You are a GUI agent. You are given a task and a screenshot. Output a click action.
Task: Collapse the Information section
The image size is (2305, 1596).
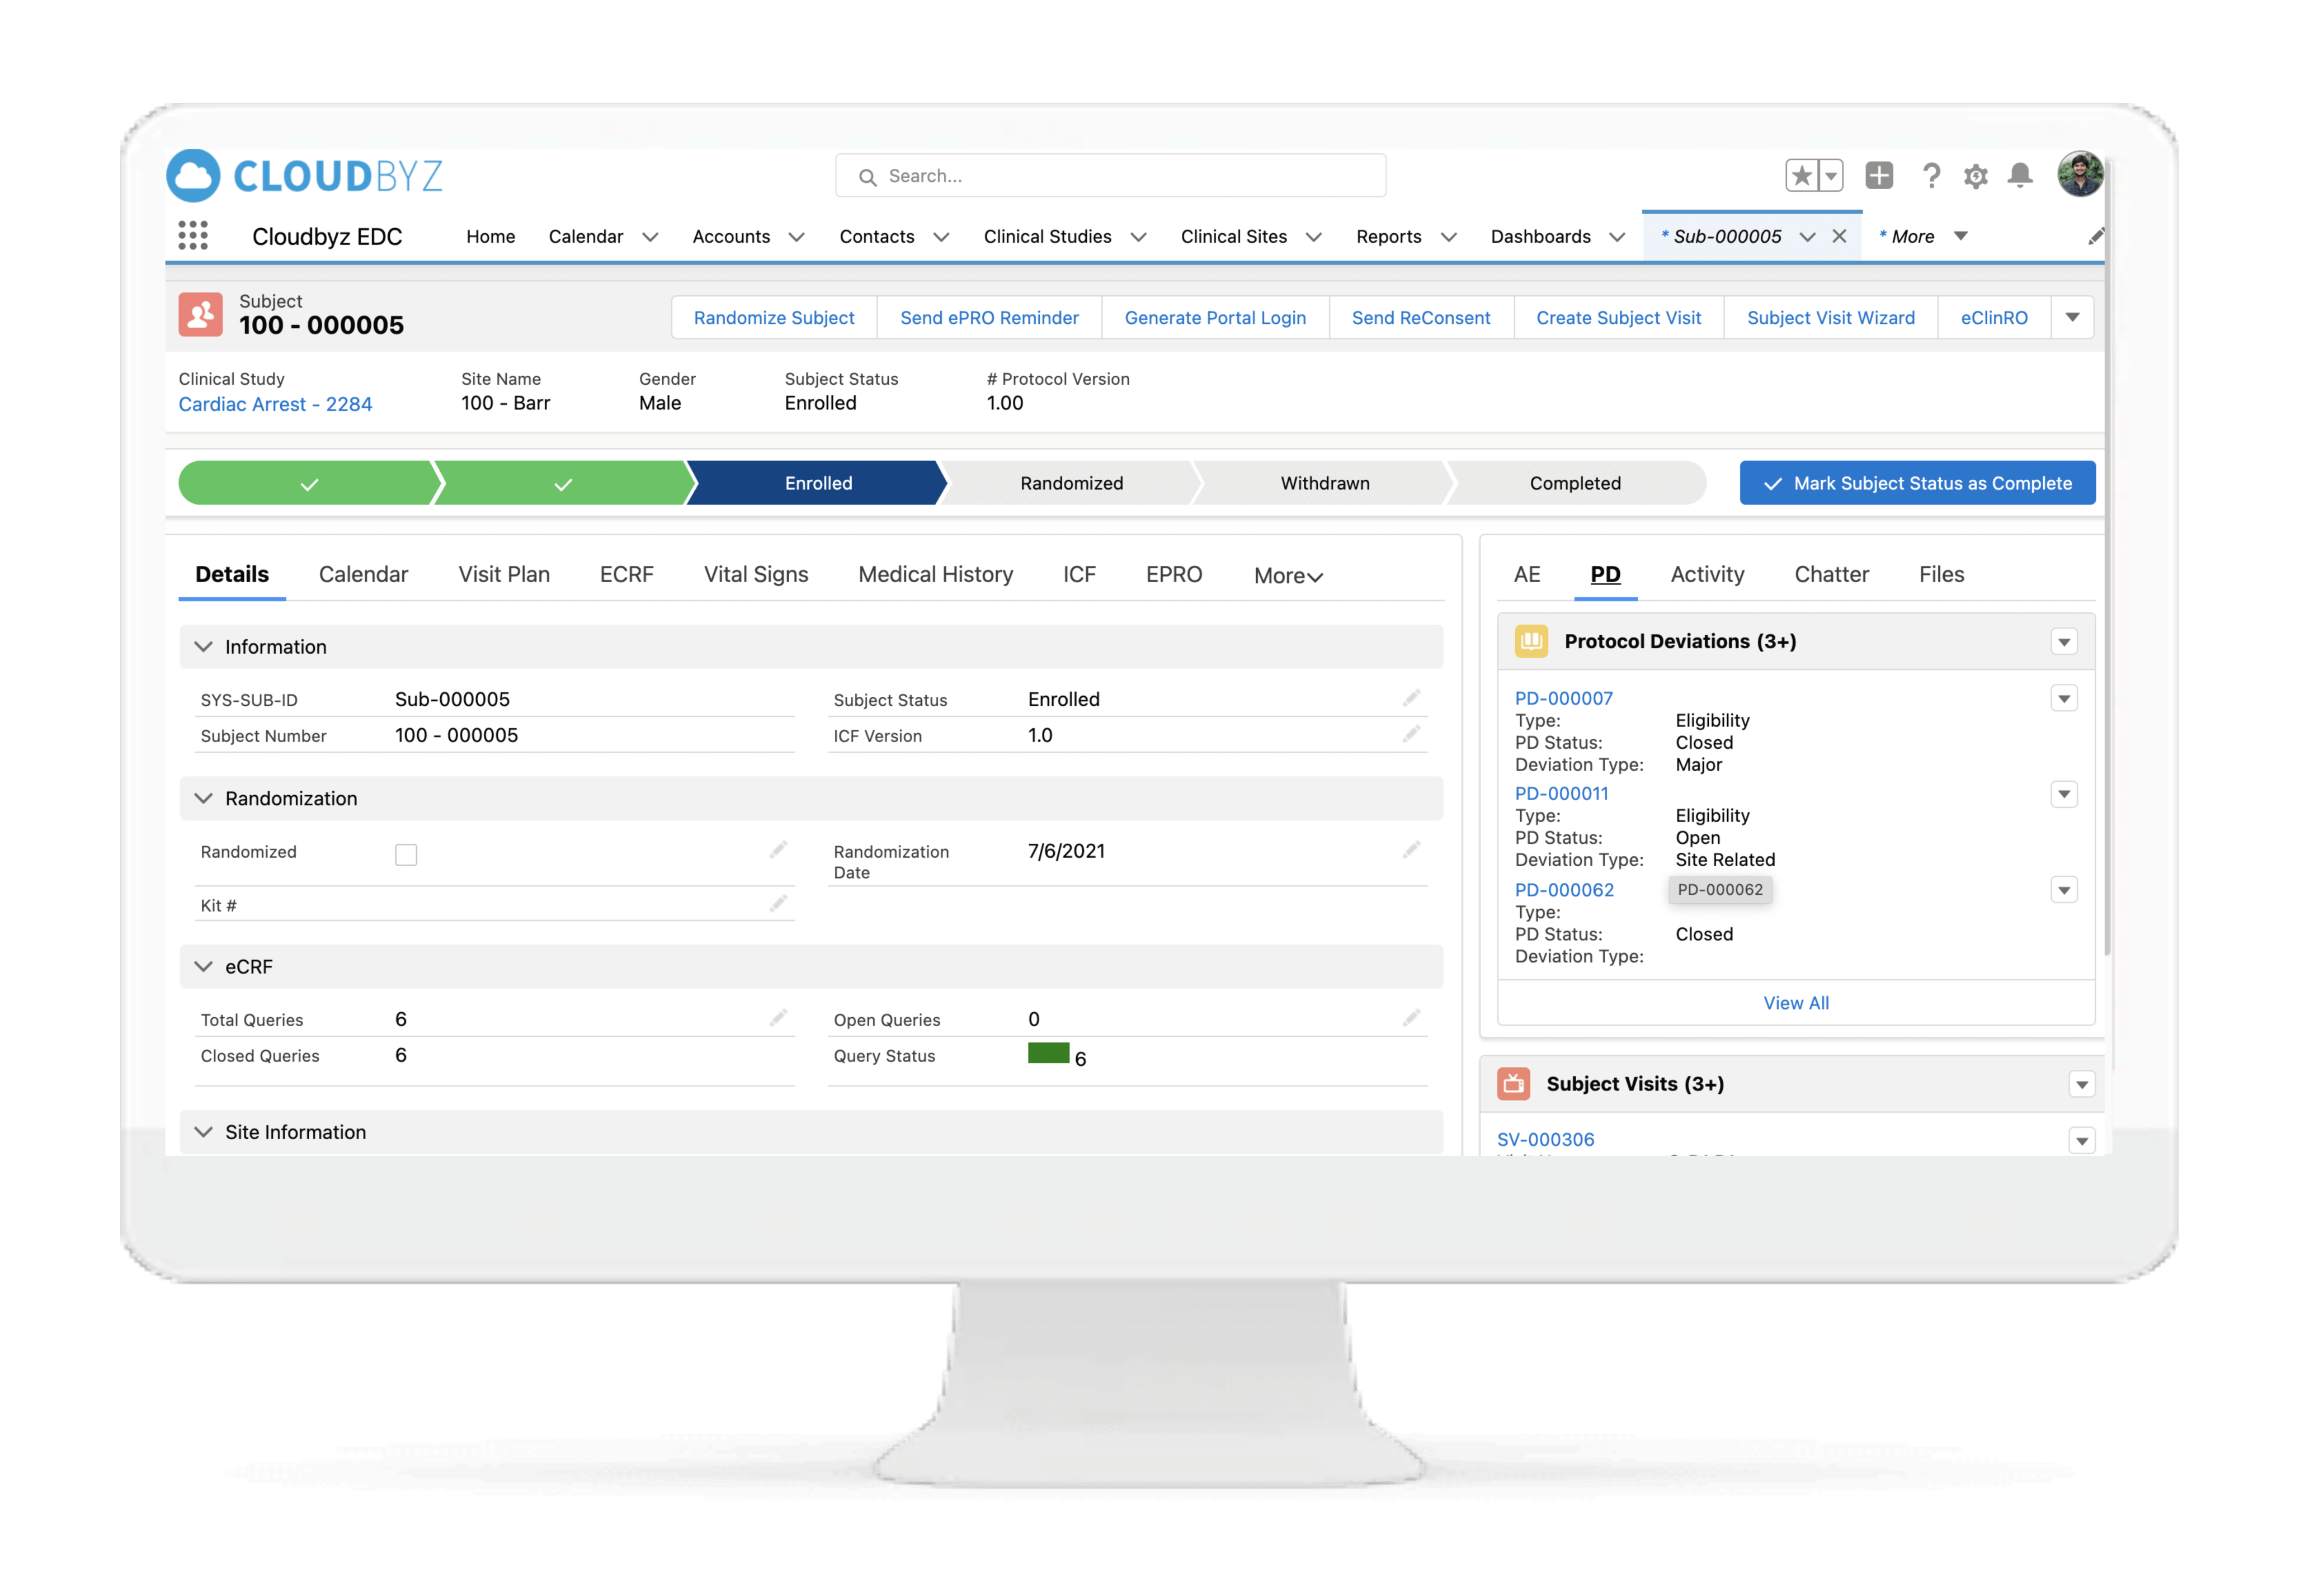(204, 647)
